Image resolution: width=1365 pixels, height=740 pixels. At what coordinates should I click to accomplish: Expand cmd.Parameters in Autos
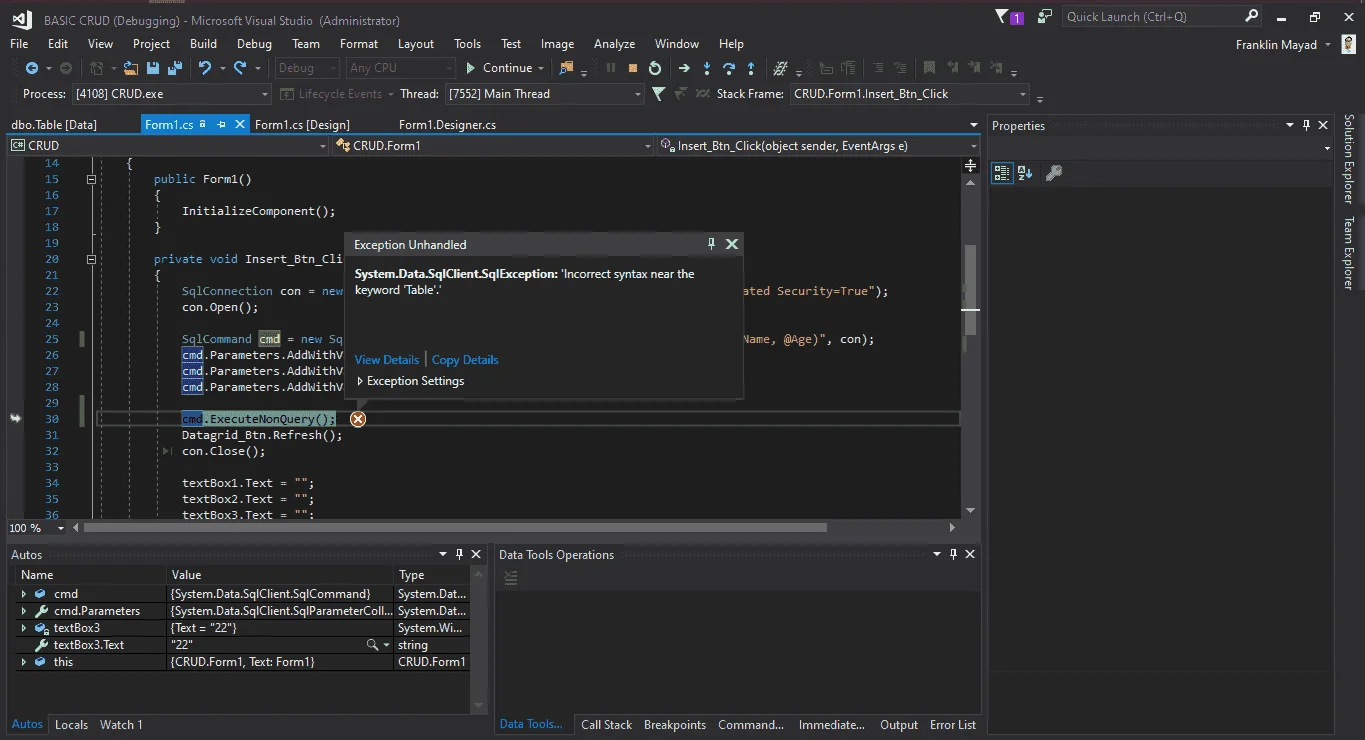tap(24, 611)
